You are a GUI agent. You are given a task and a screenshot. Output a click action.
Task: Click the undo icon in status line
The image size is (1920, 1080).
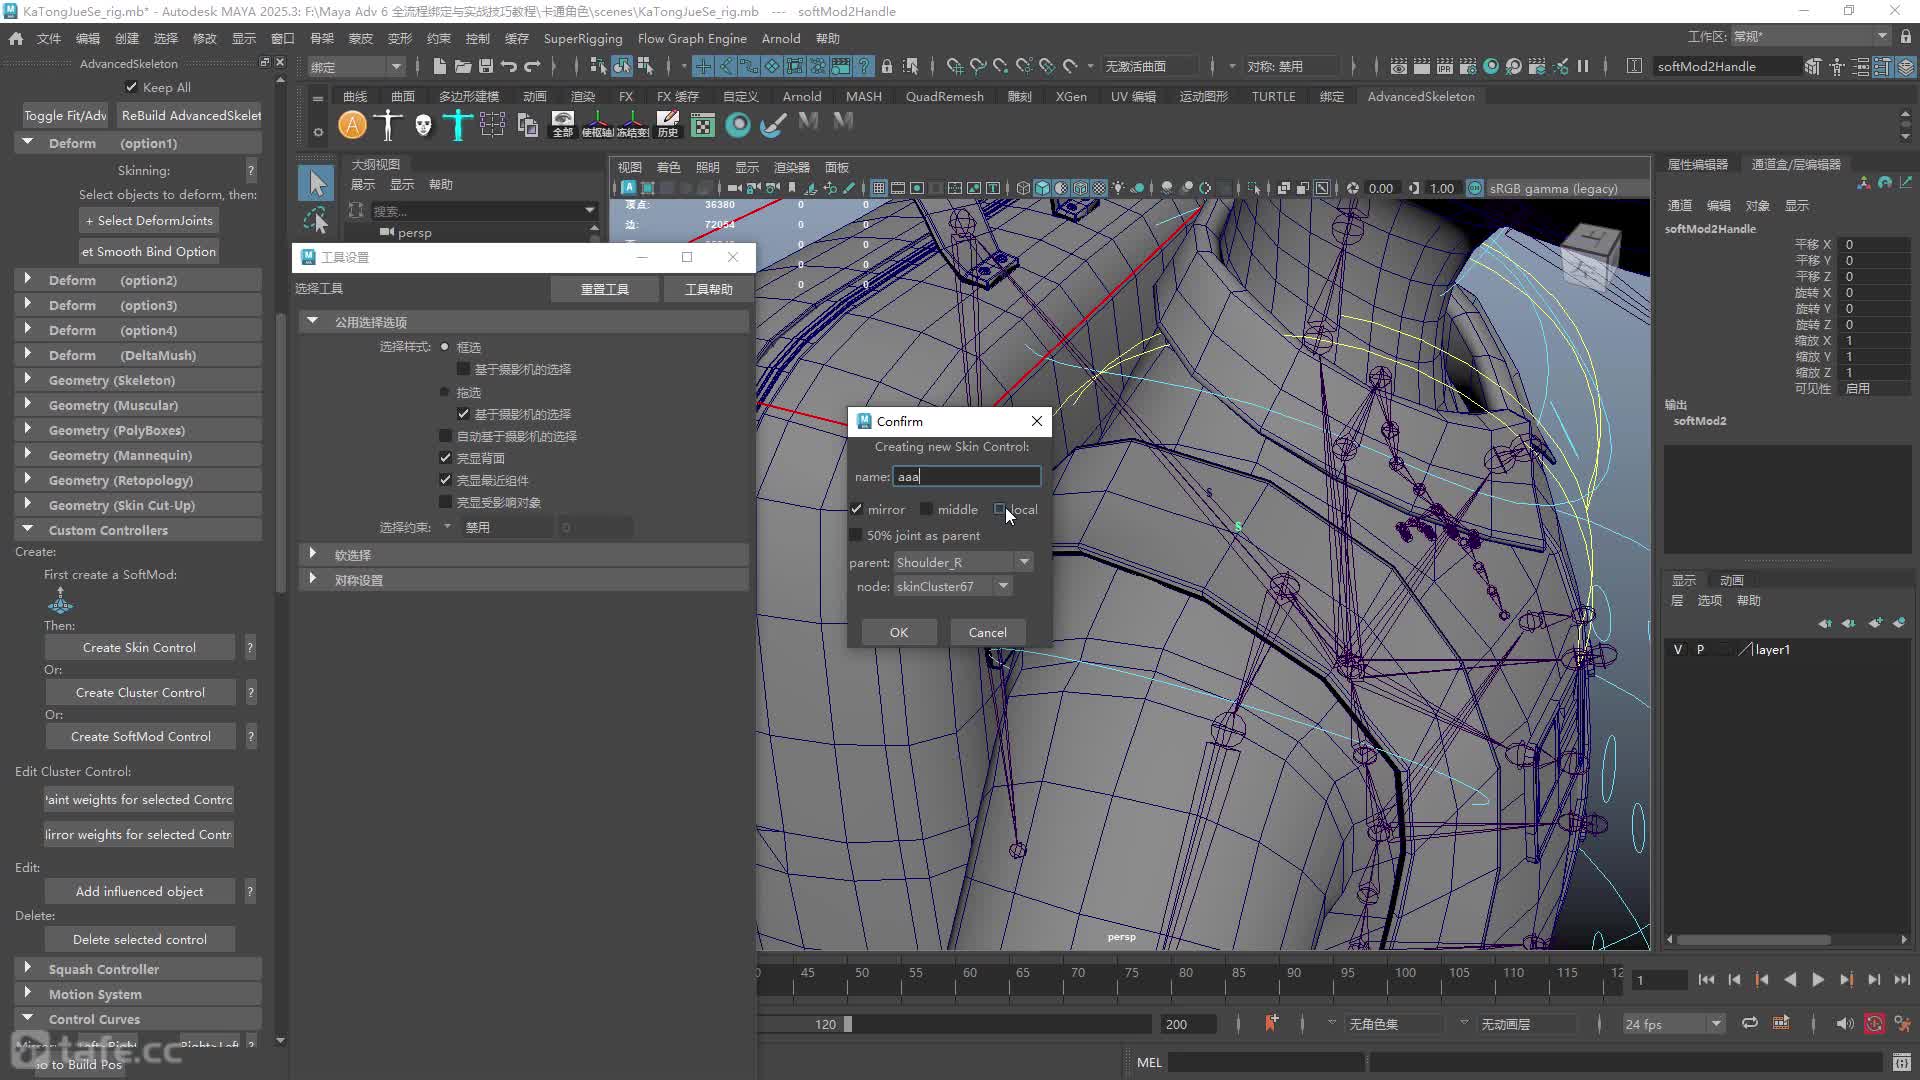click(509, 66)
